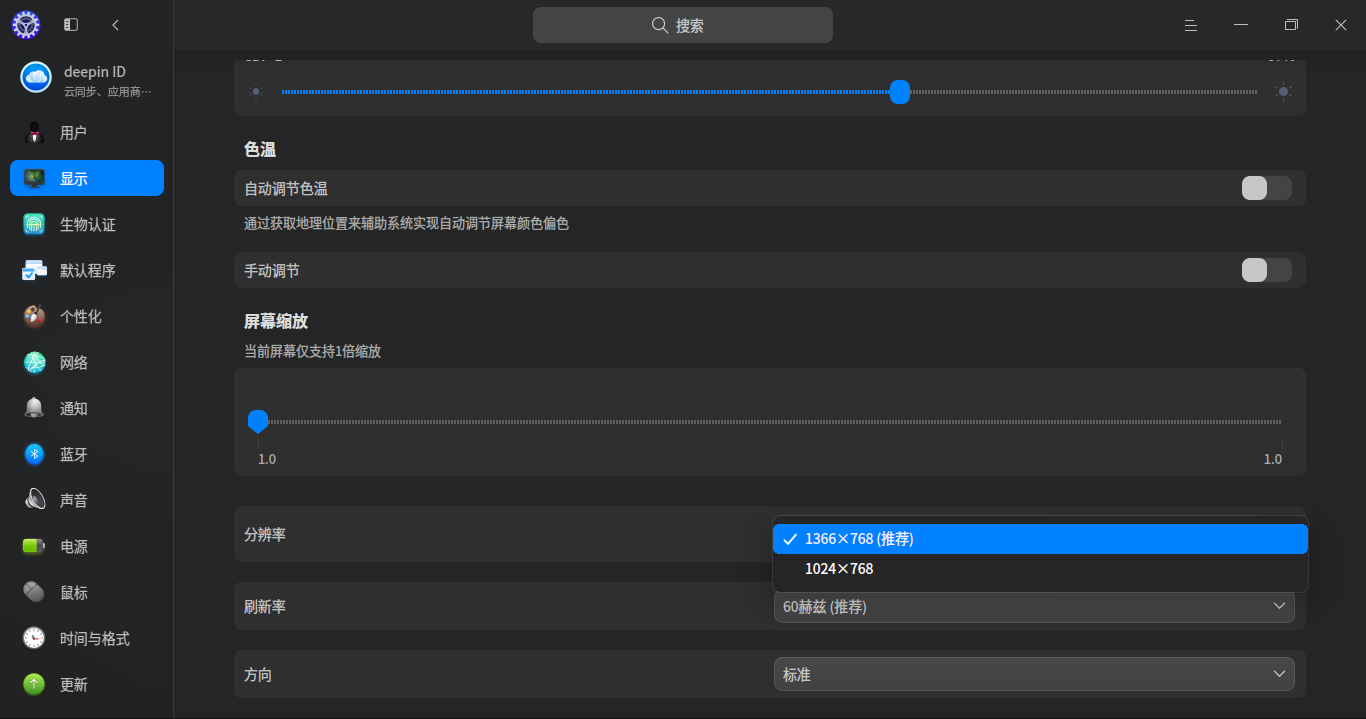The width and height of the screenshot is (1366, 719).
Task: Click the 默认程序 icon in sidebar
Action: 35,271
